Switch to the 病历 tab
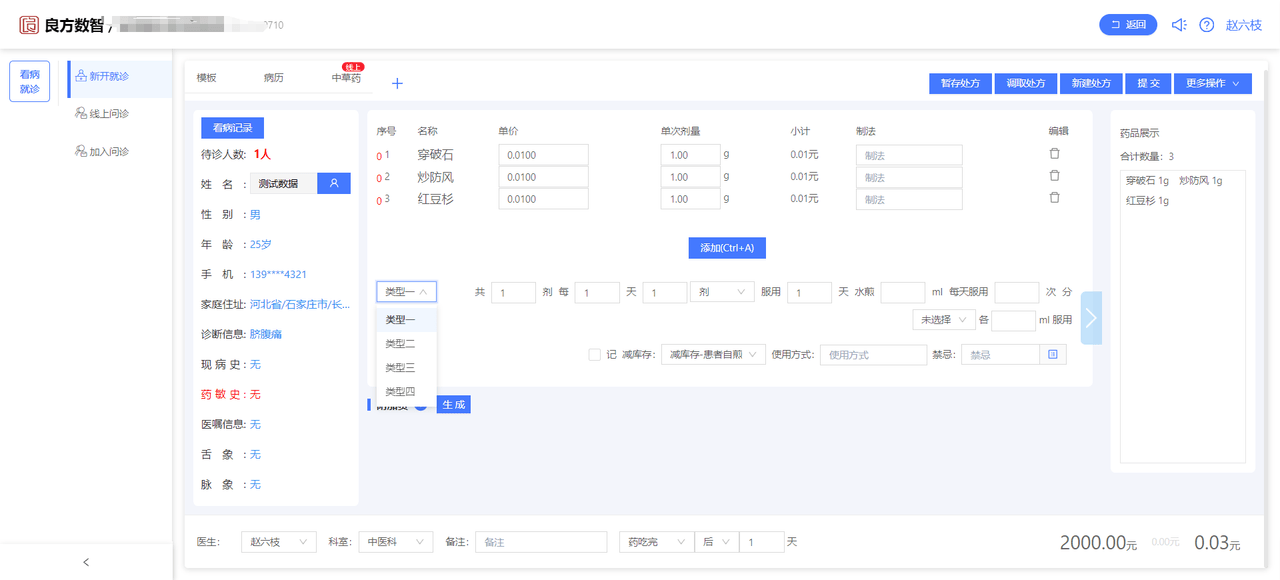The width and height of the screenshot is (1280, 580). (x=273, y=77)
